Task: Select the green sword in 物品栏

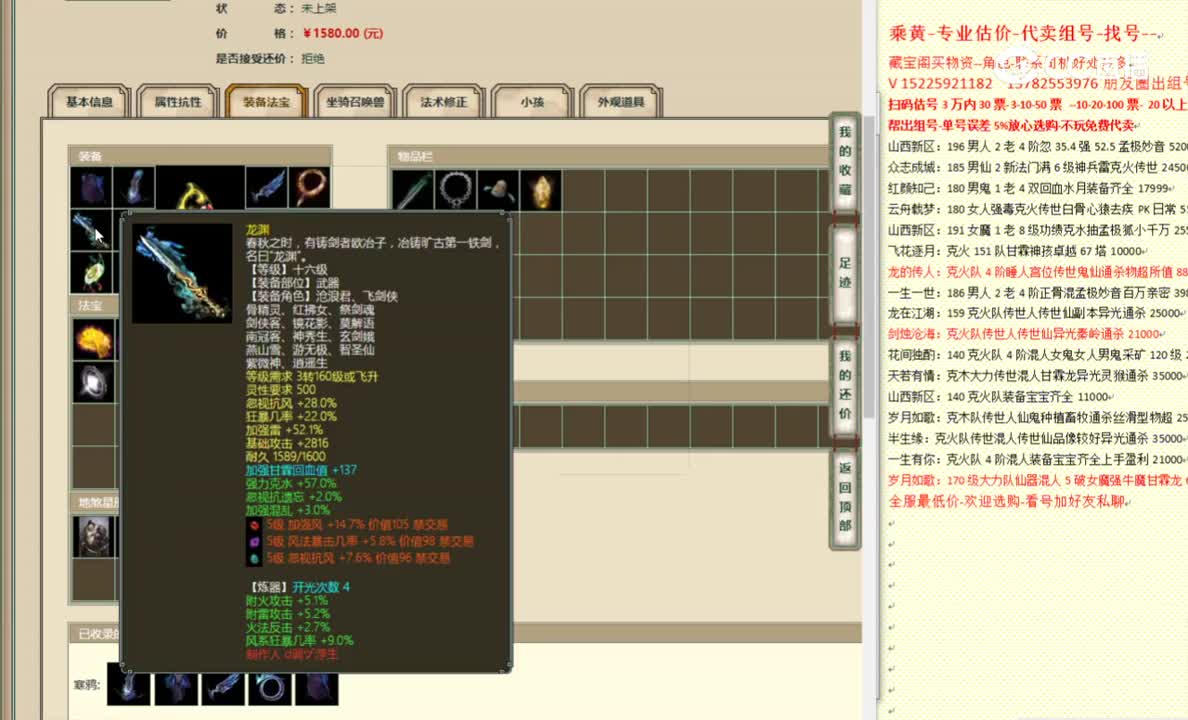Action: click(413, 190)
